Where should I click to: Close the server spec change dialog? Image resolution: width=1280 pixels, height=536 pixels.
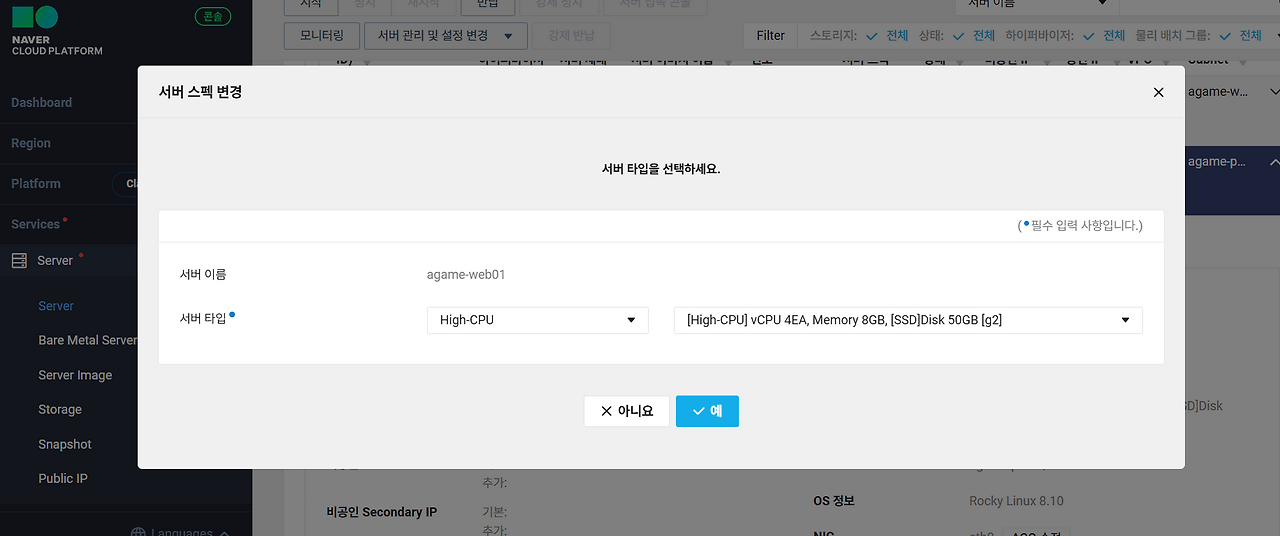[1158, 92]
